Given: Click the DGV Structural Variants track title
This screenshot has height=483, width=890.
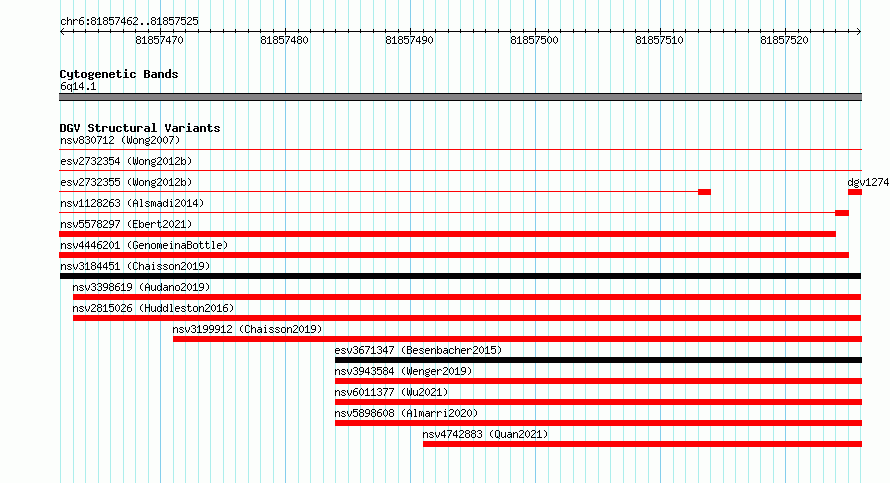Looking at the screenshot, I should tap(140, 128).
